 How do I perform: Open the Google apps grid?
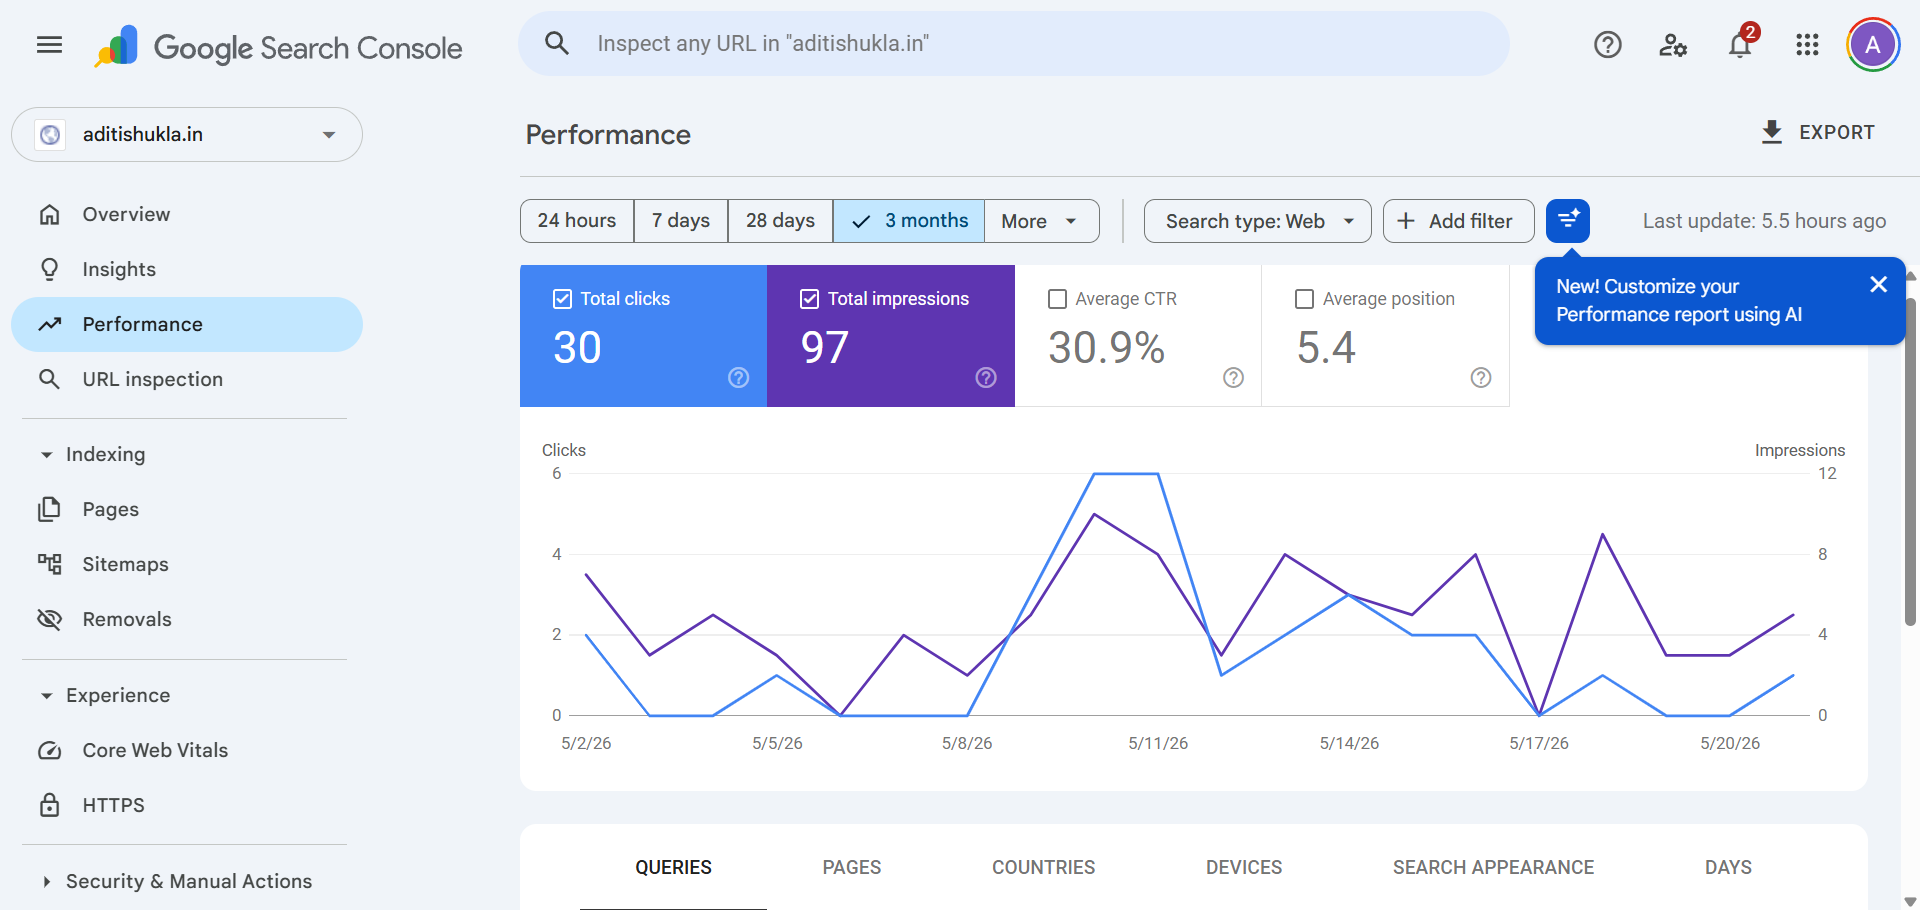[x=1807, y=45]
